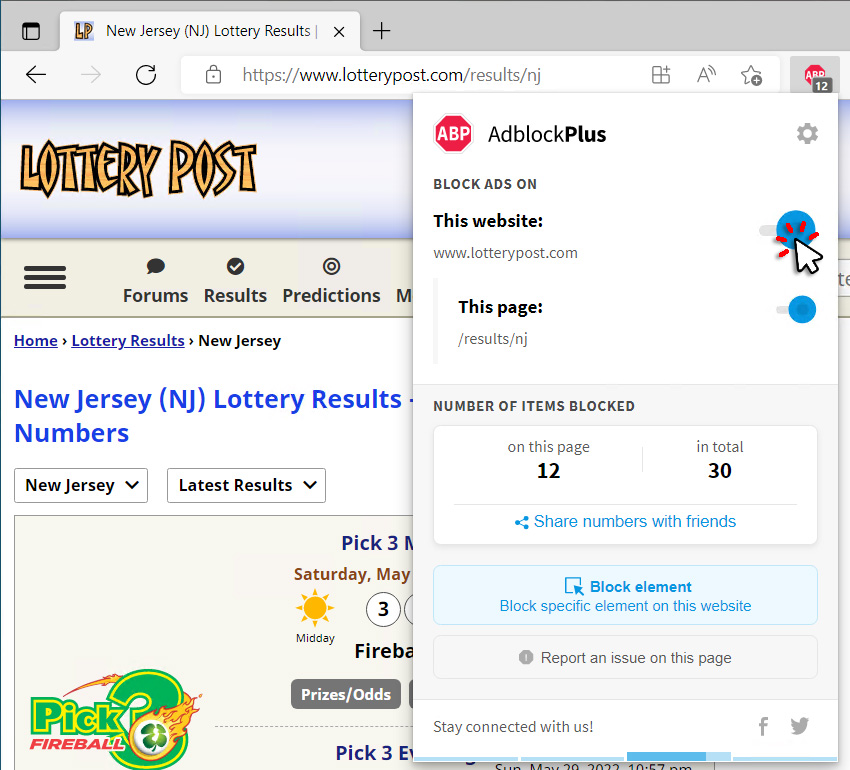
Task: Click the www.lotterypost.com domain text
Action: 505,253
